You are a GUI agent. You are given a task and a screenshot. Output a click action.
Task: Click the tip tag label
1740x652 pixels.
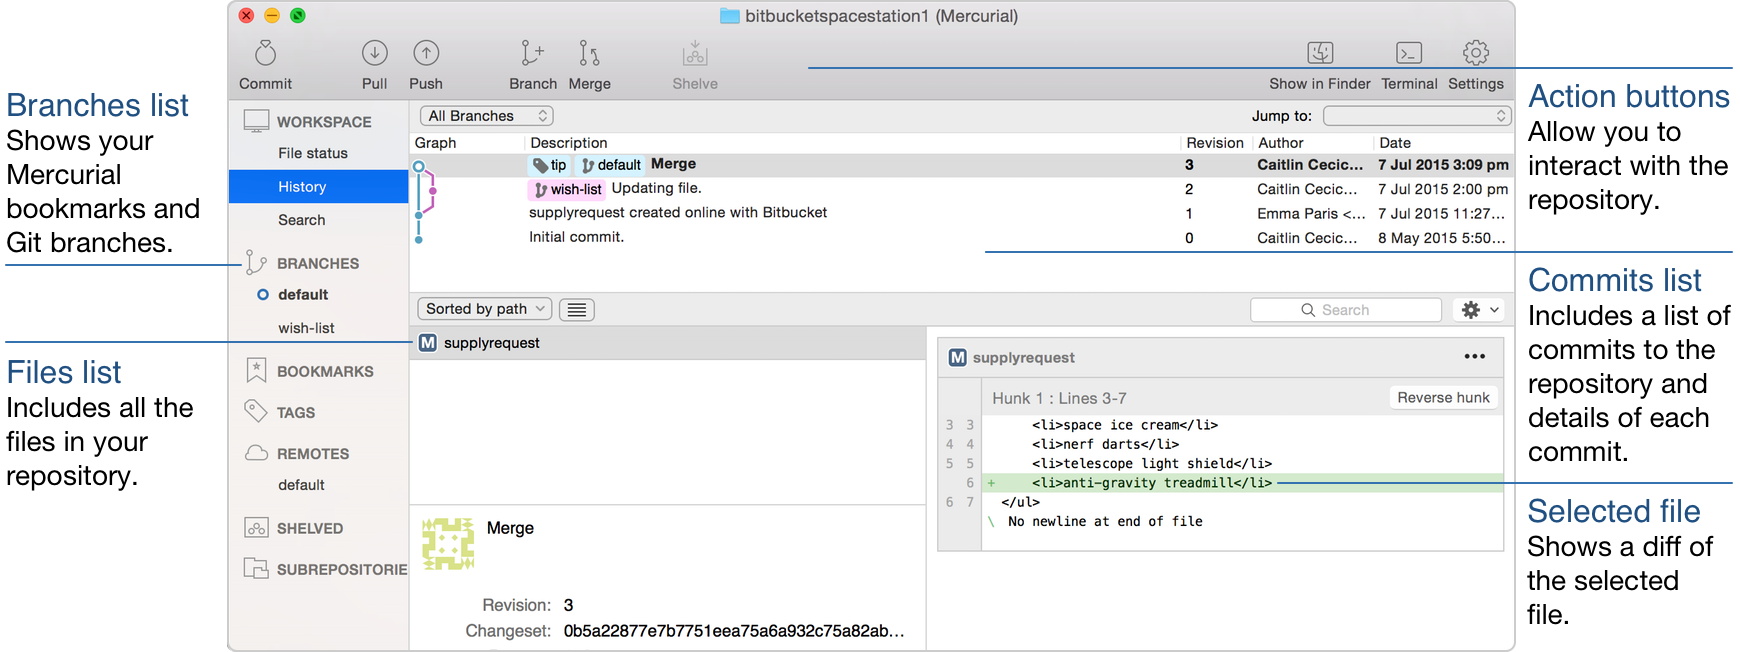point(550,165)
